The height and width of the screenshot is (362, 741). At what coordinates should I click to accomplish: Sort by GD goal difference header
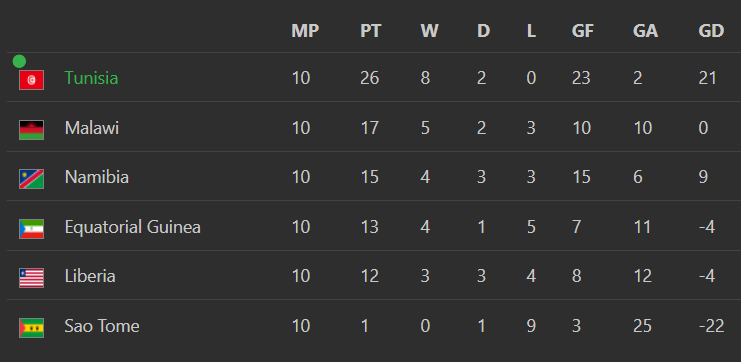pos(711,31)
